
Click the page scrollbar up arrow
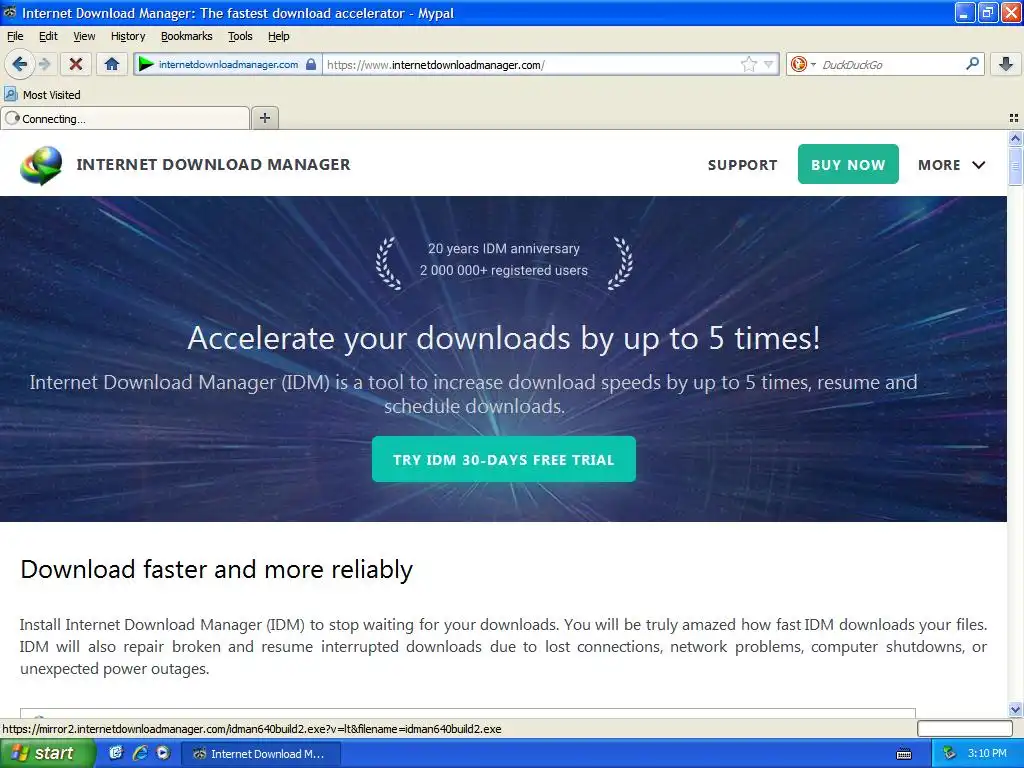tap(1015, 138)
